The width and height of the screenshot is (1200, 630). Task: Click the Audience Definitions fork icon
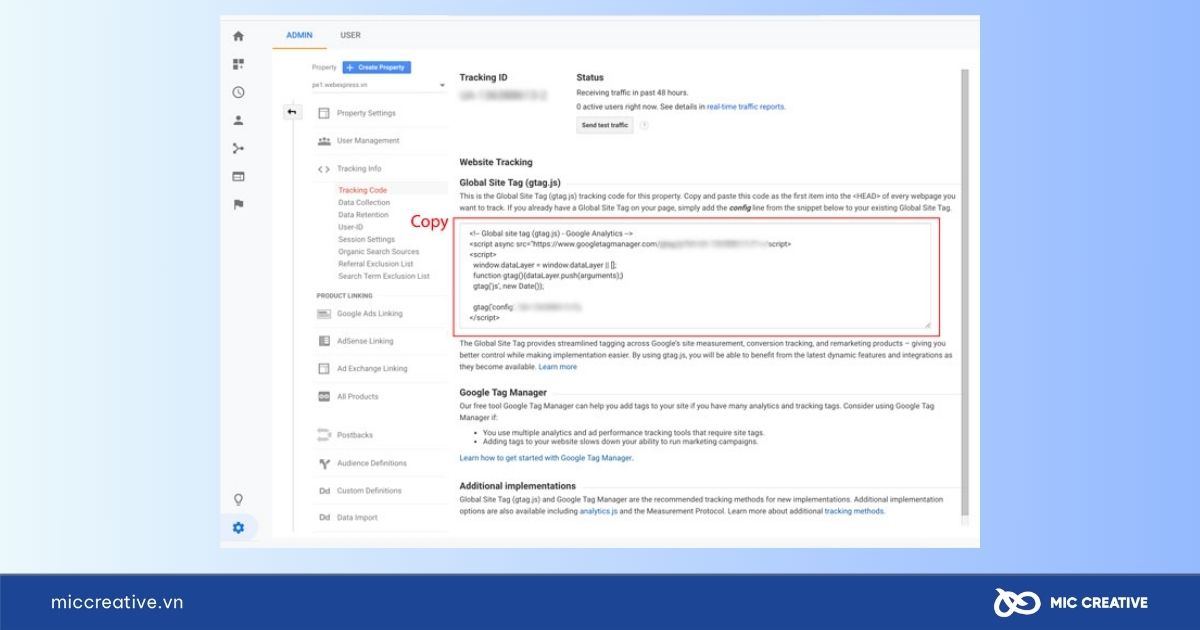pos(324,463)
